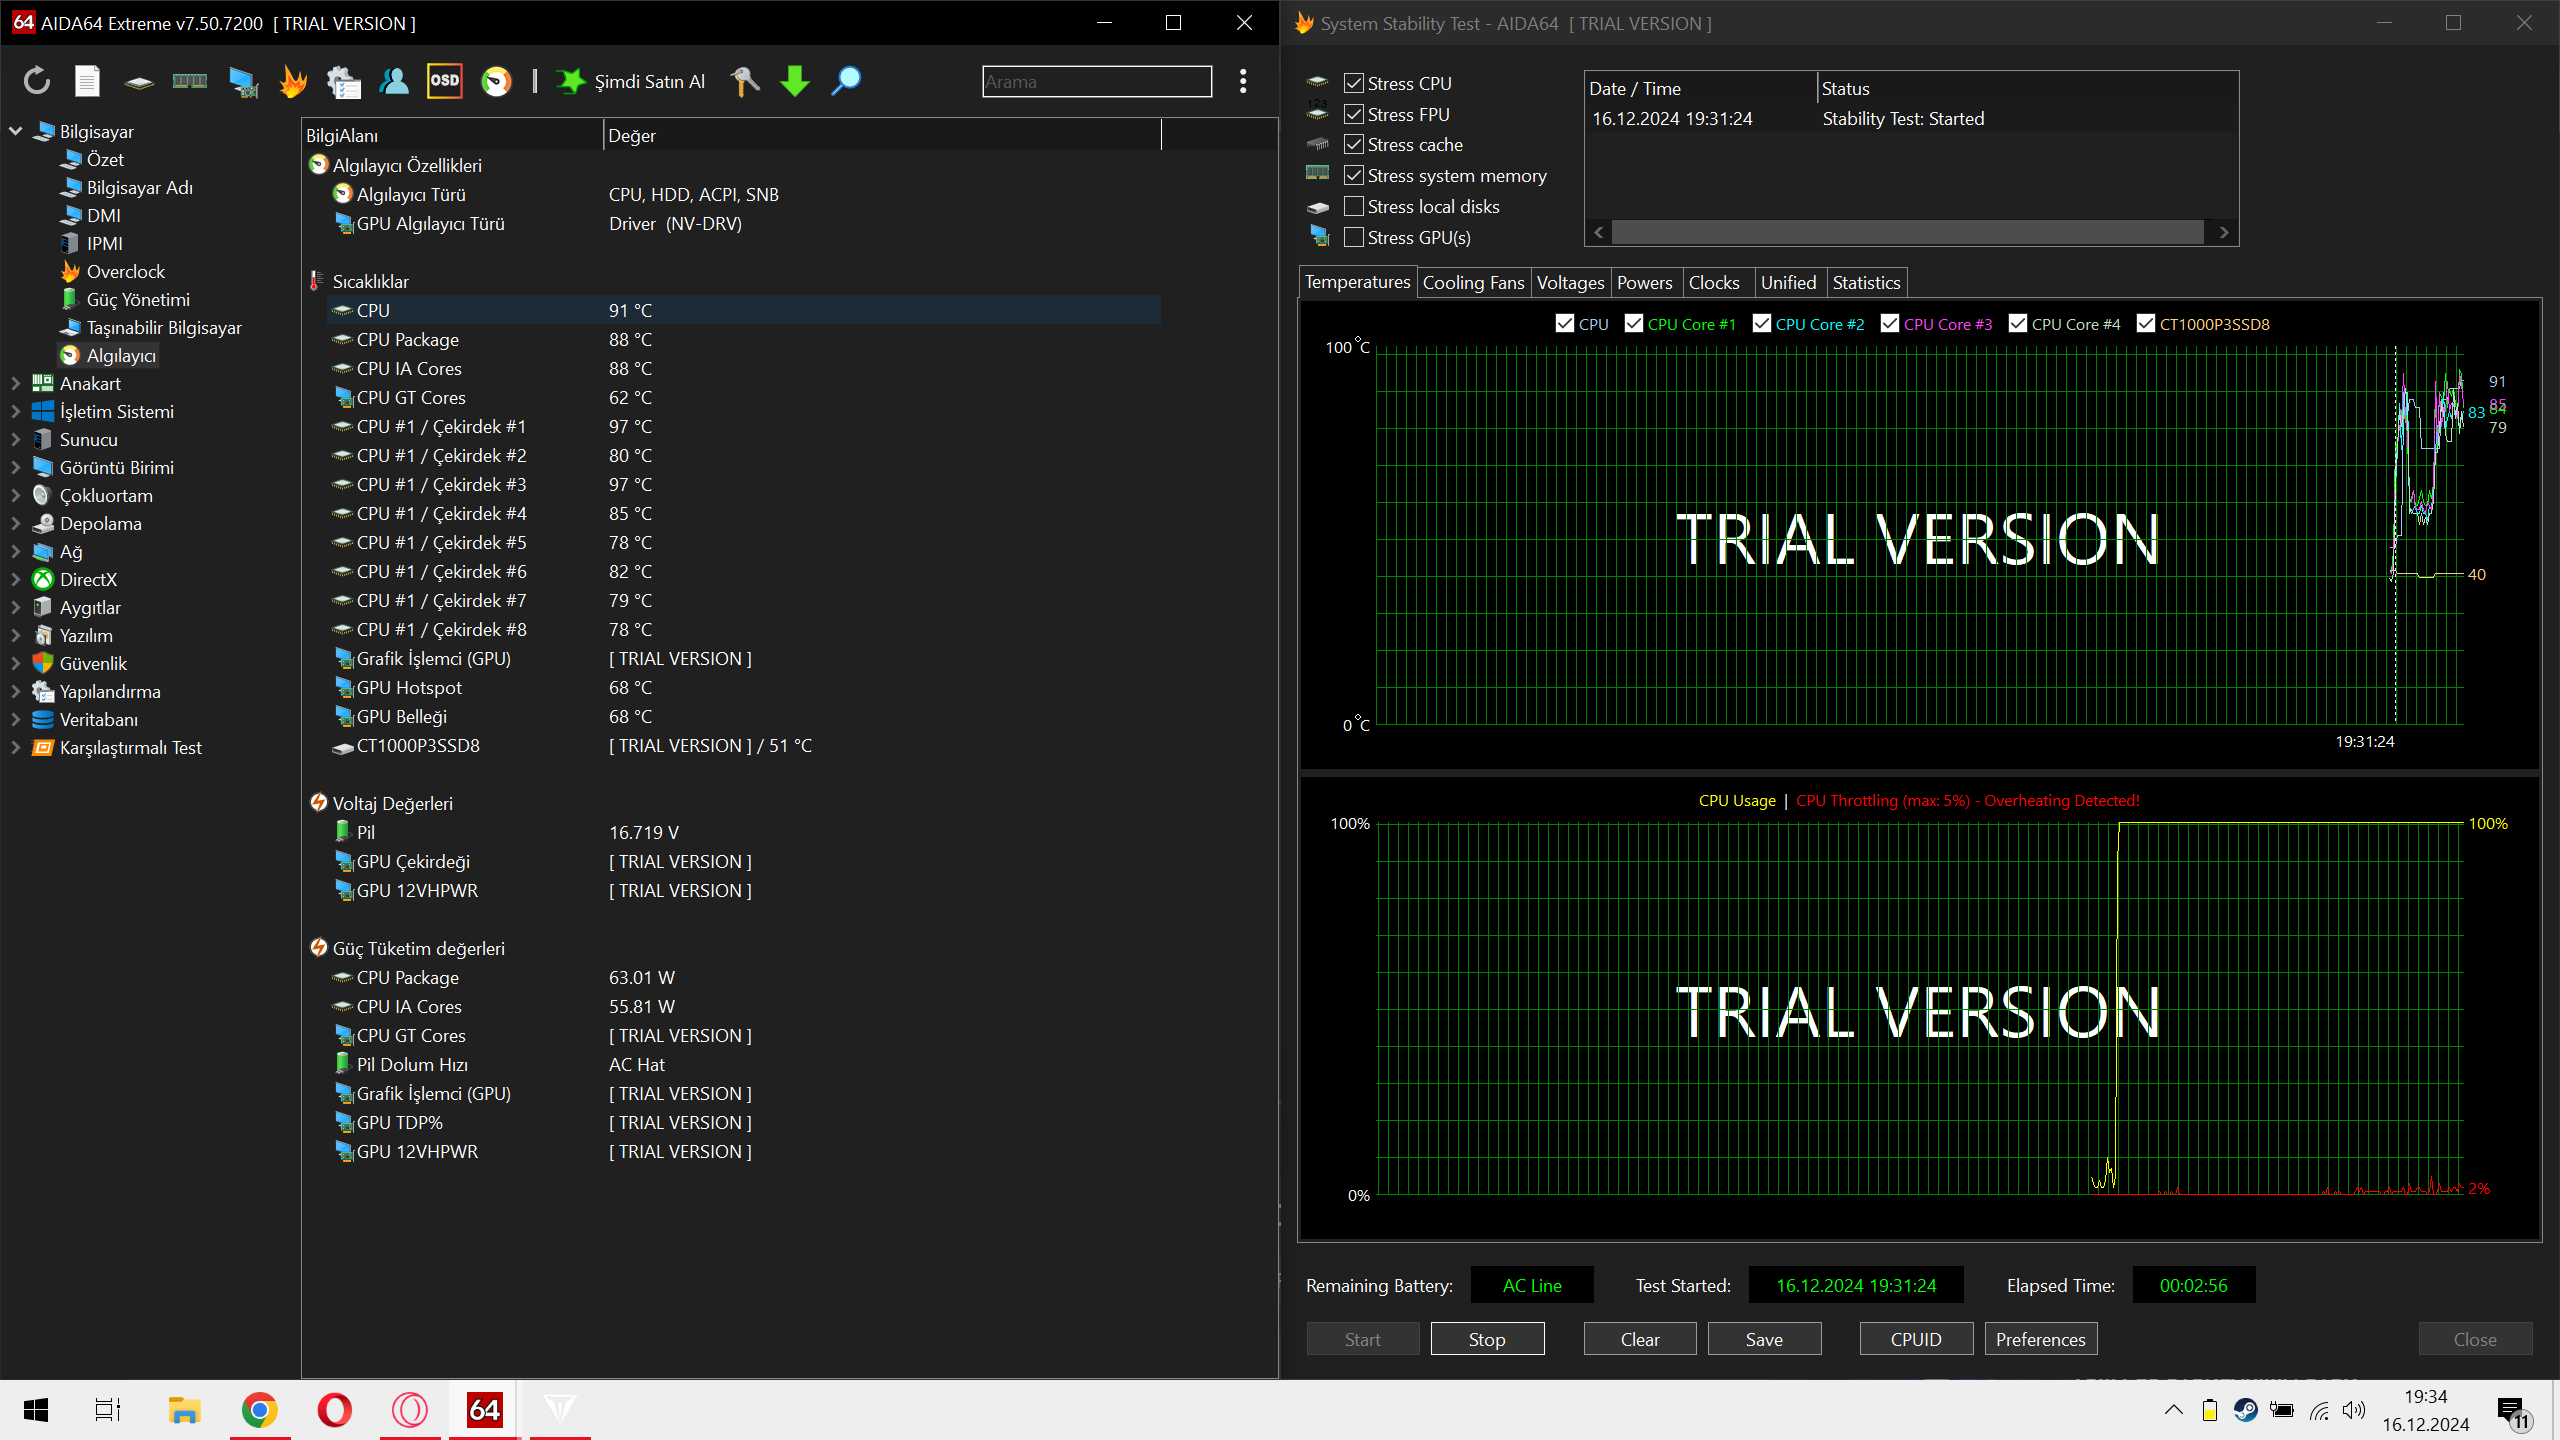Hide CPU Core #3 graph line
This screenshot has height=1440, width=2560.
(1890, 324)
